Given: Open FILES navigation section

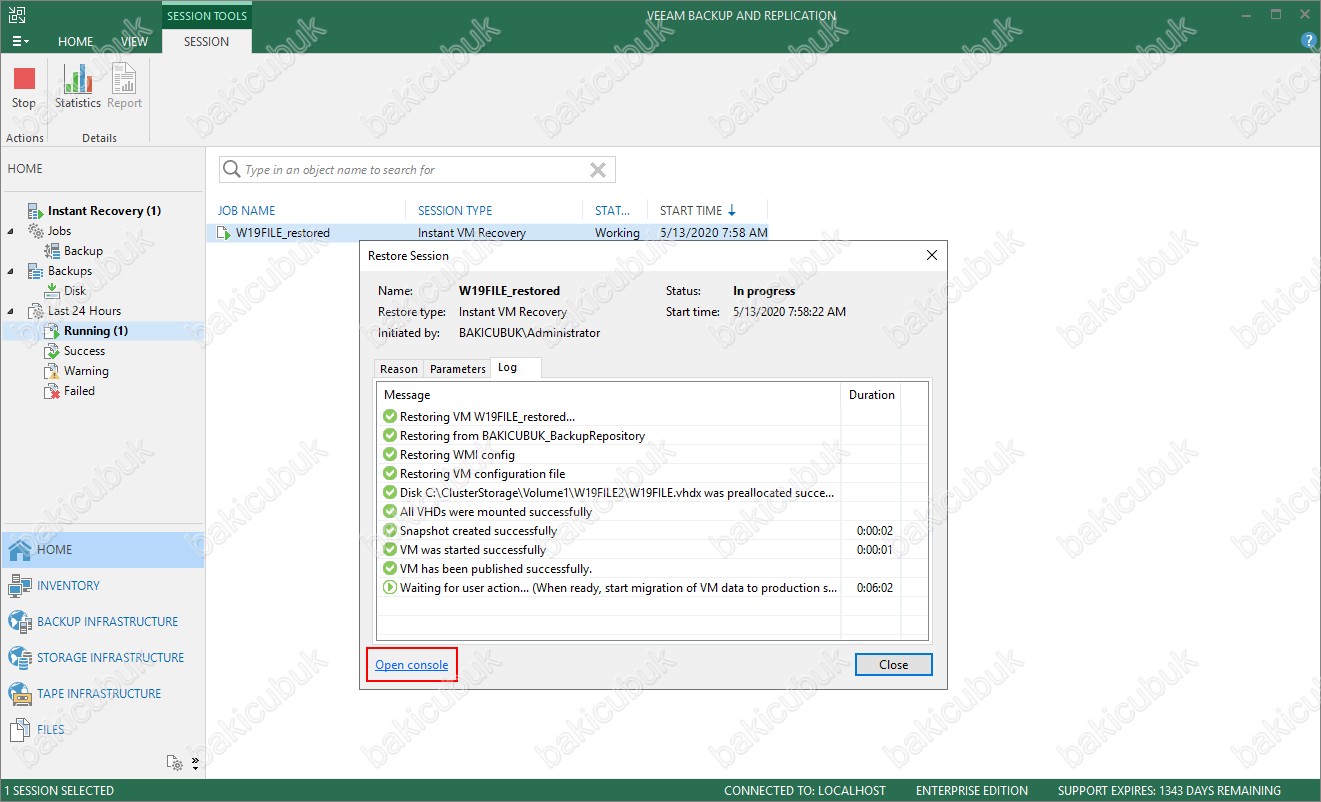Looking at the screenshot, I should (x=102, y=730).
